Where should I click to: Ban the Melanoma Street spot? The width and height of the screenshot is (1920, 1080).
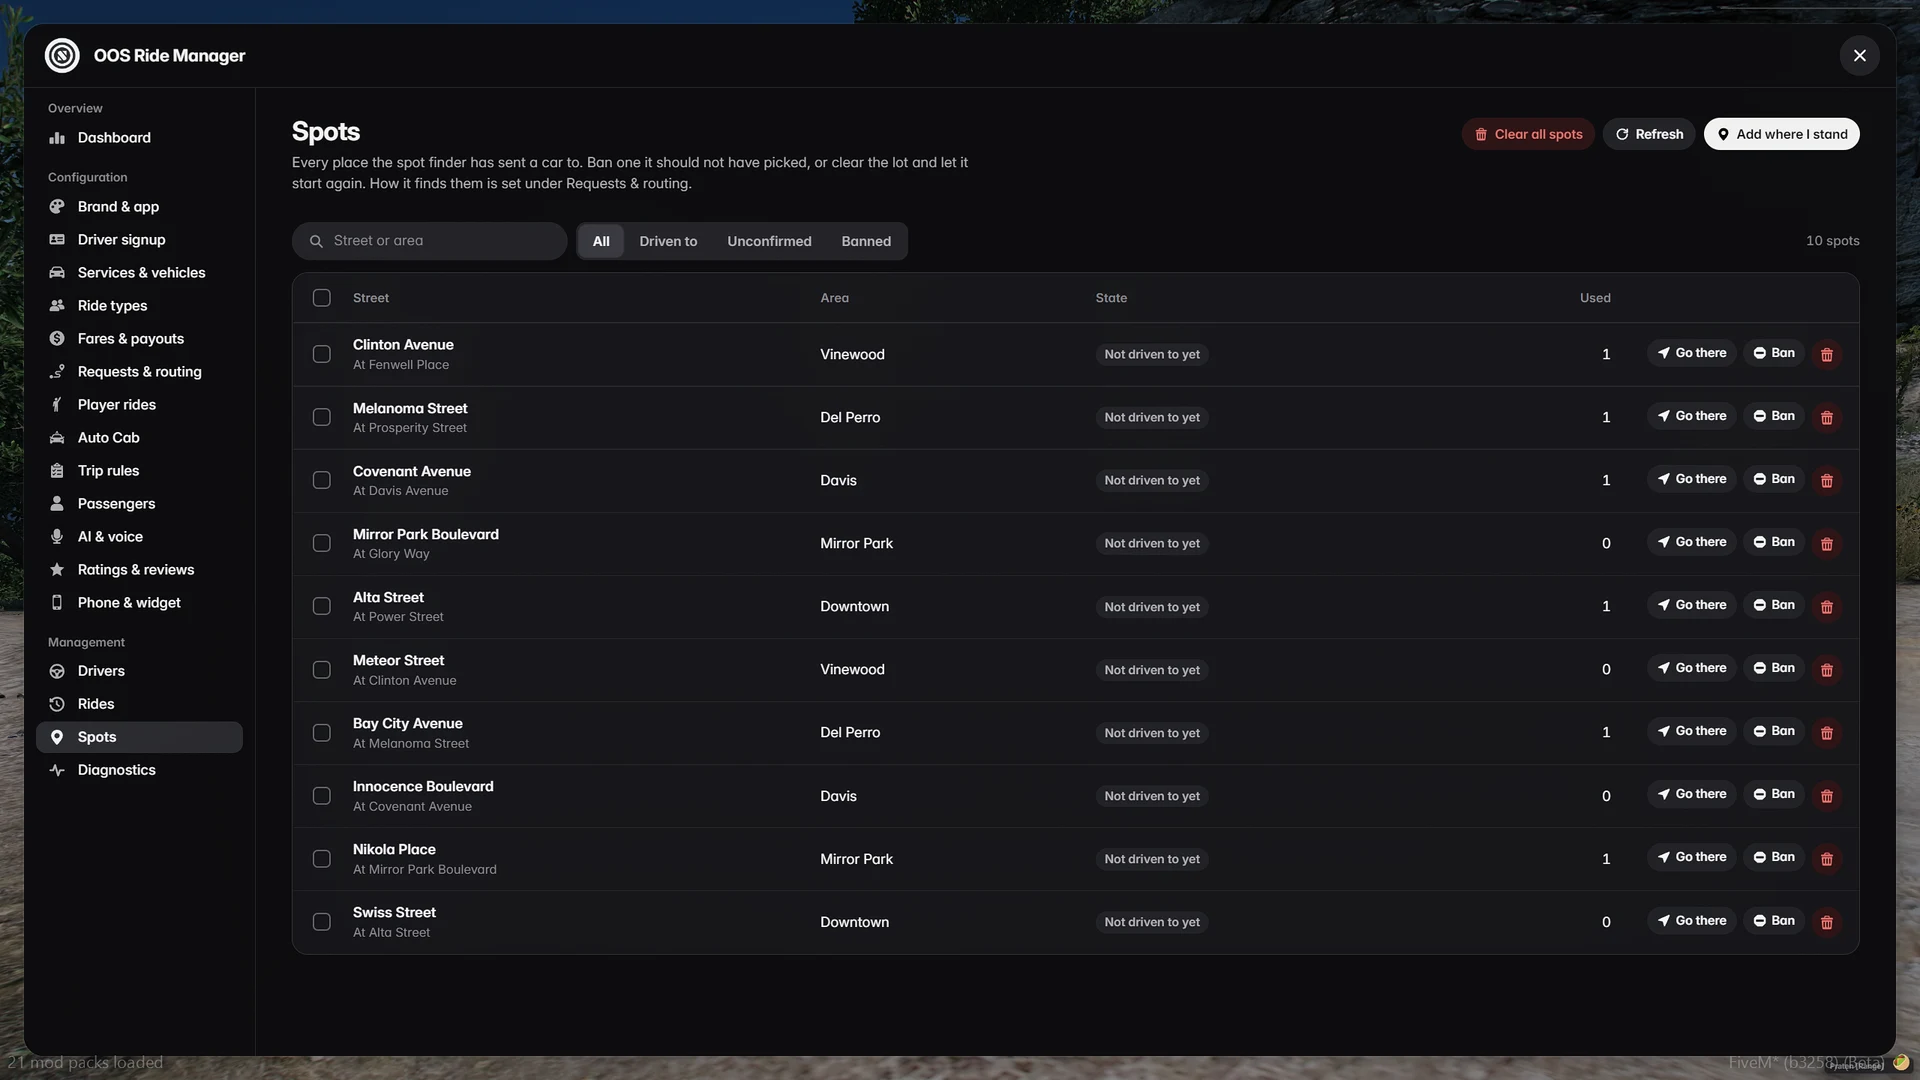1774,416
